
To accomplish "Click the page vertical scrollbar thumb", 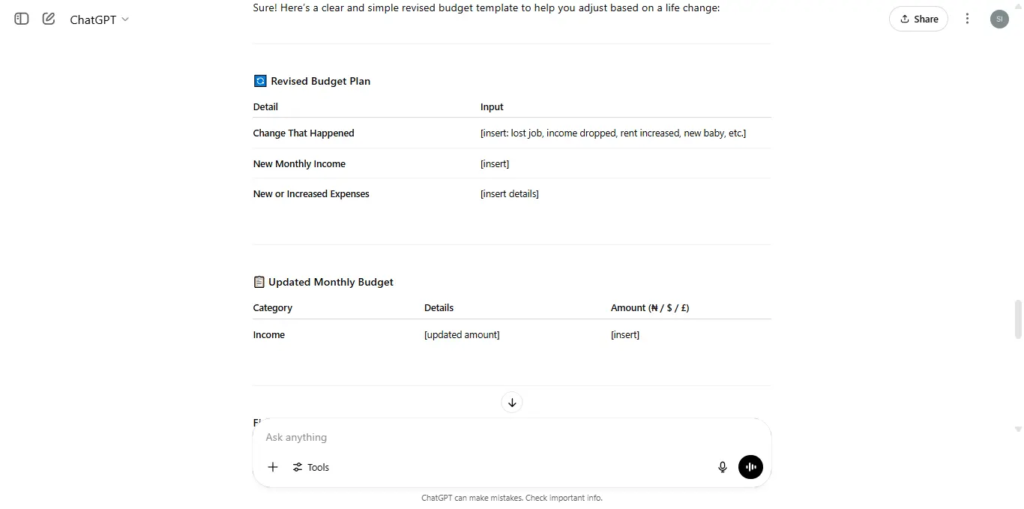I will click(x=1017, y=320).
